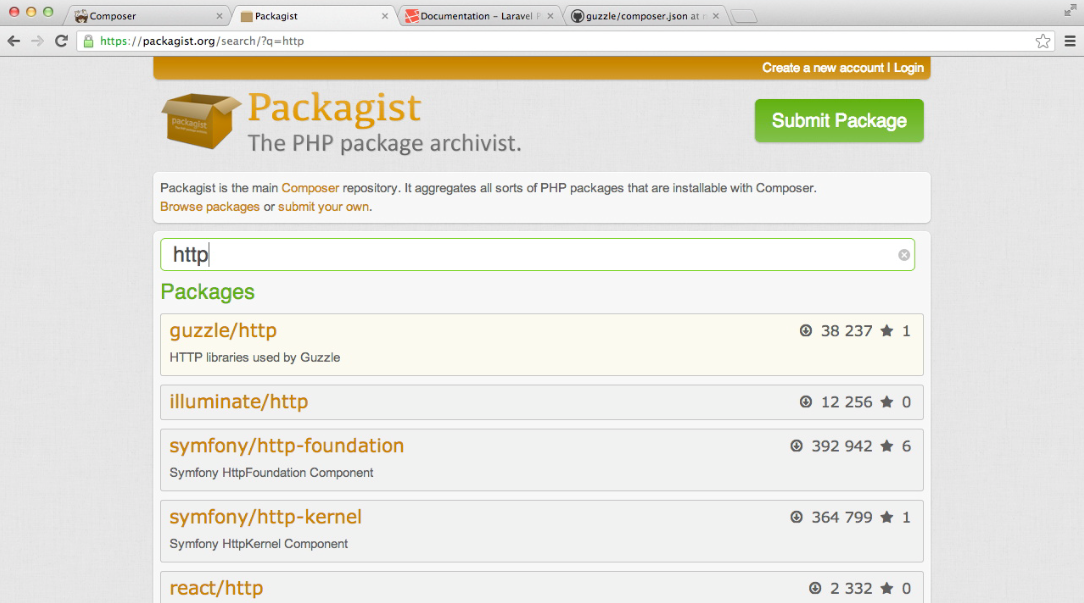Click the Submit Package button

(x=839, y=120)
